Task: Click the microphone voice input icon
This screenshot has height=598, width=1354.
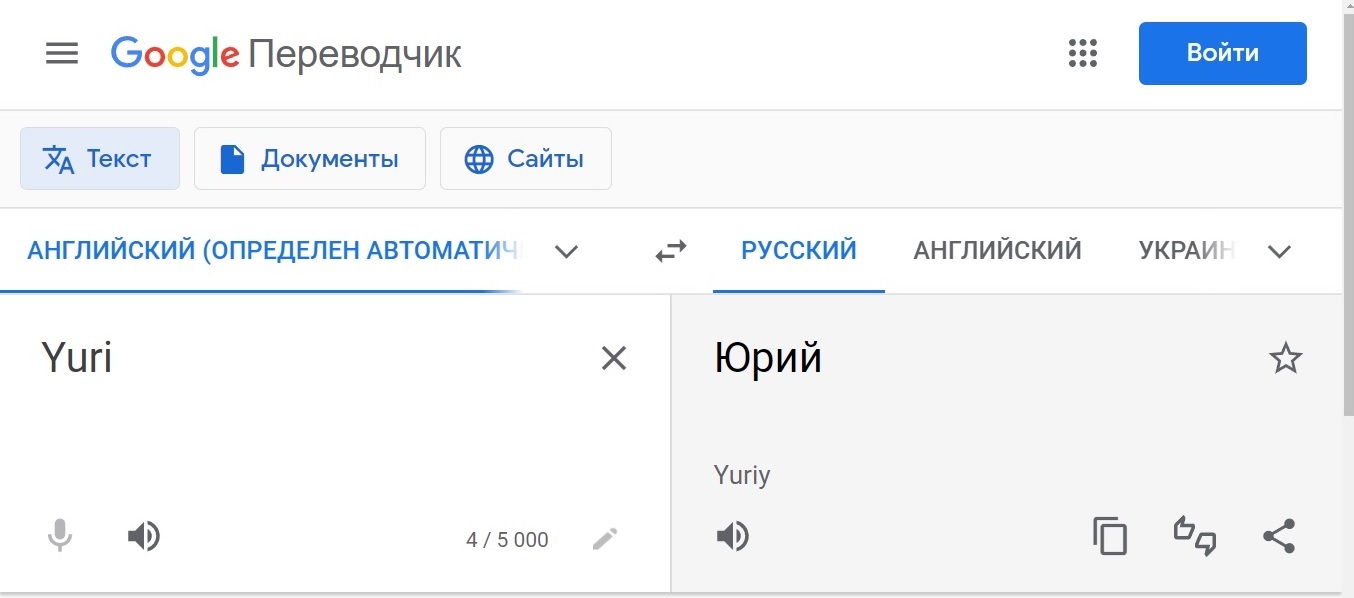Action: (60, 537)
